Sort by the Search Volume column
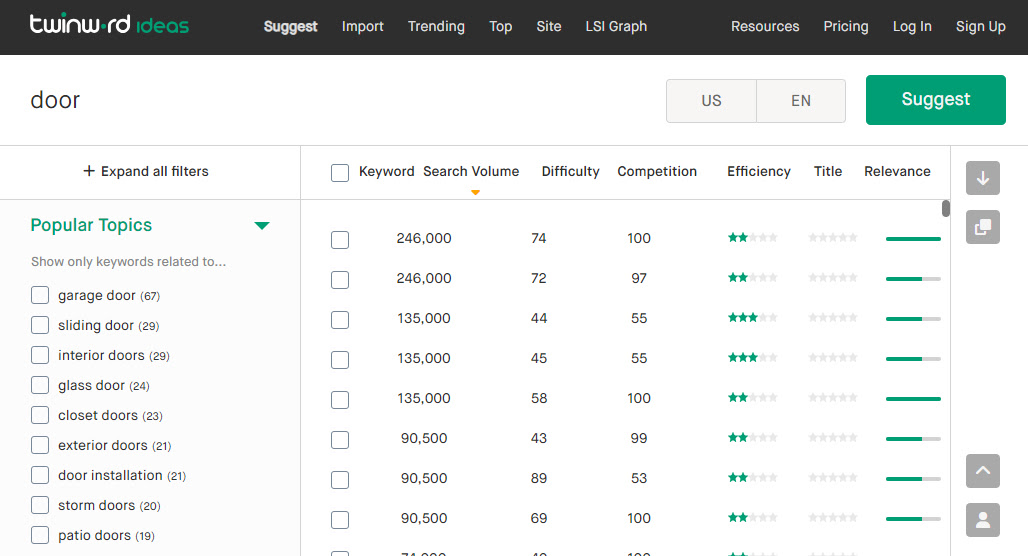 click(x=471, y=171)
